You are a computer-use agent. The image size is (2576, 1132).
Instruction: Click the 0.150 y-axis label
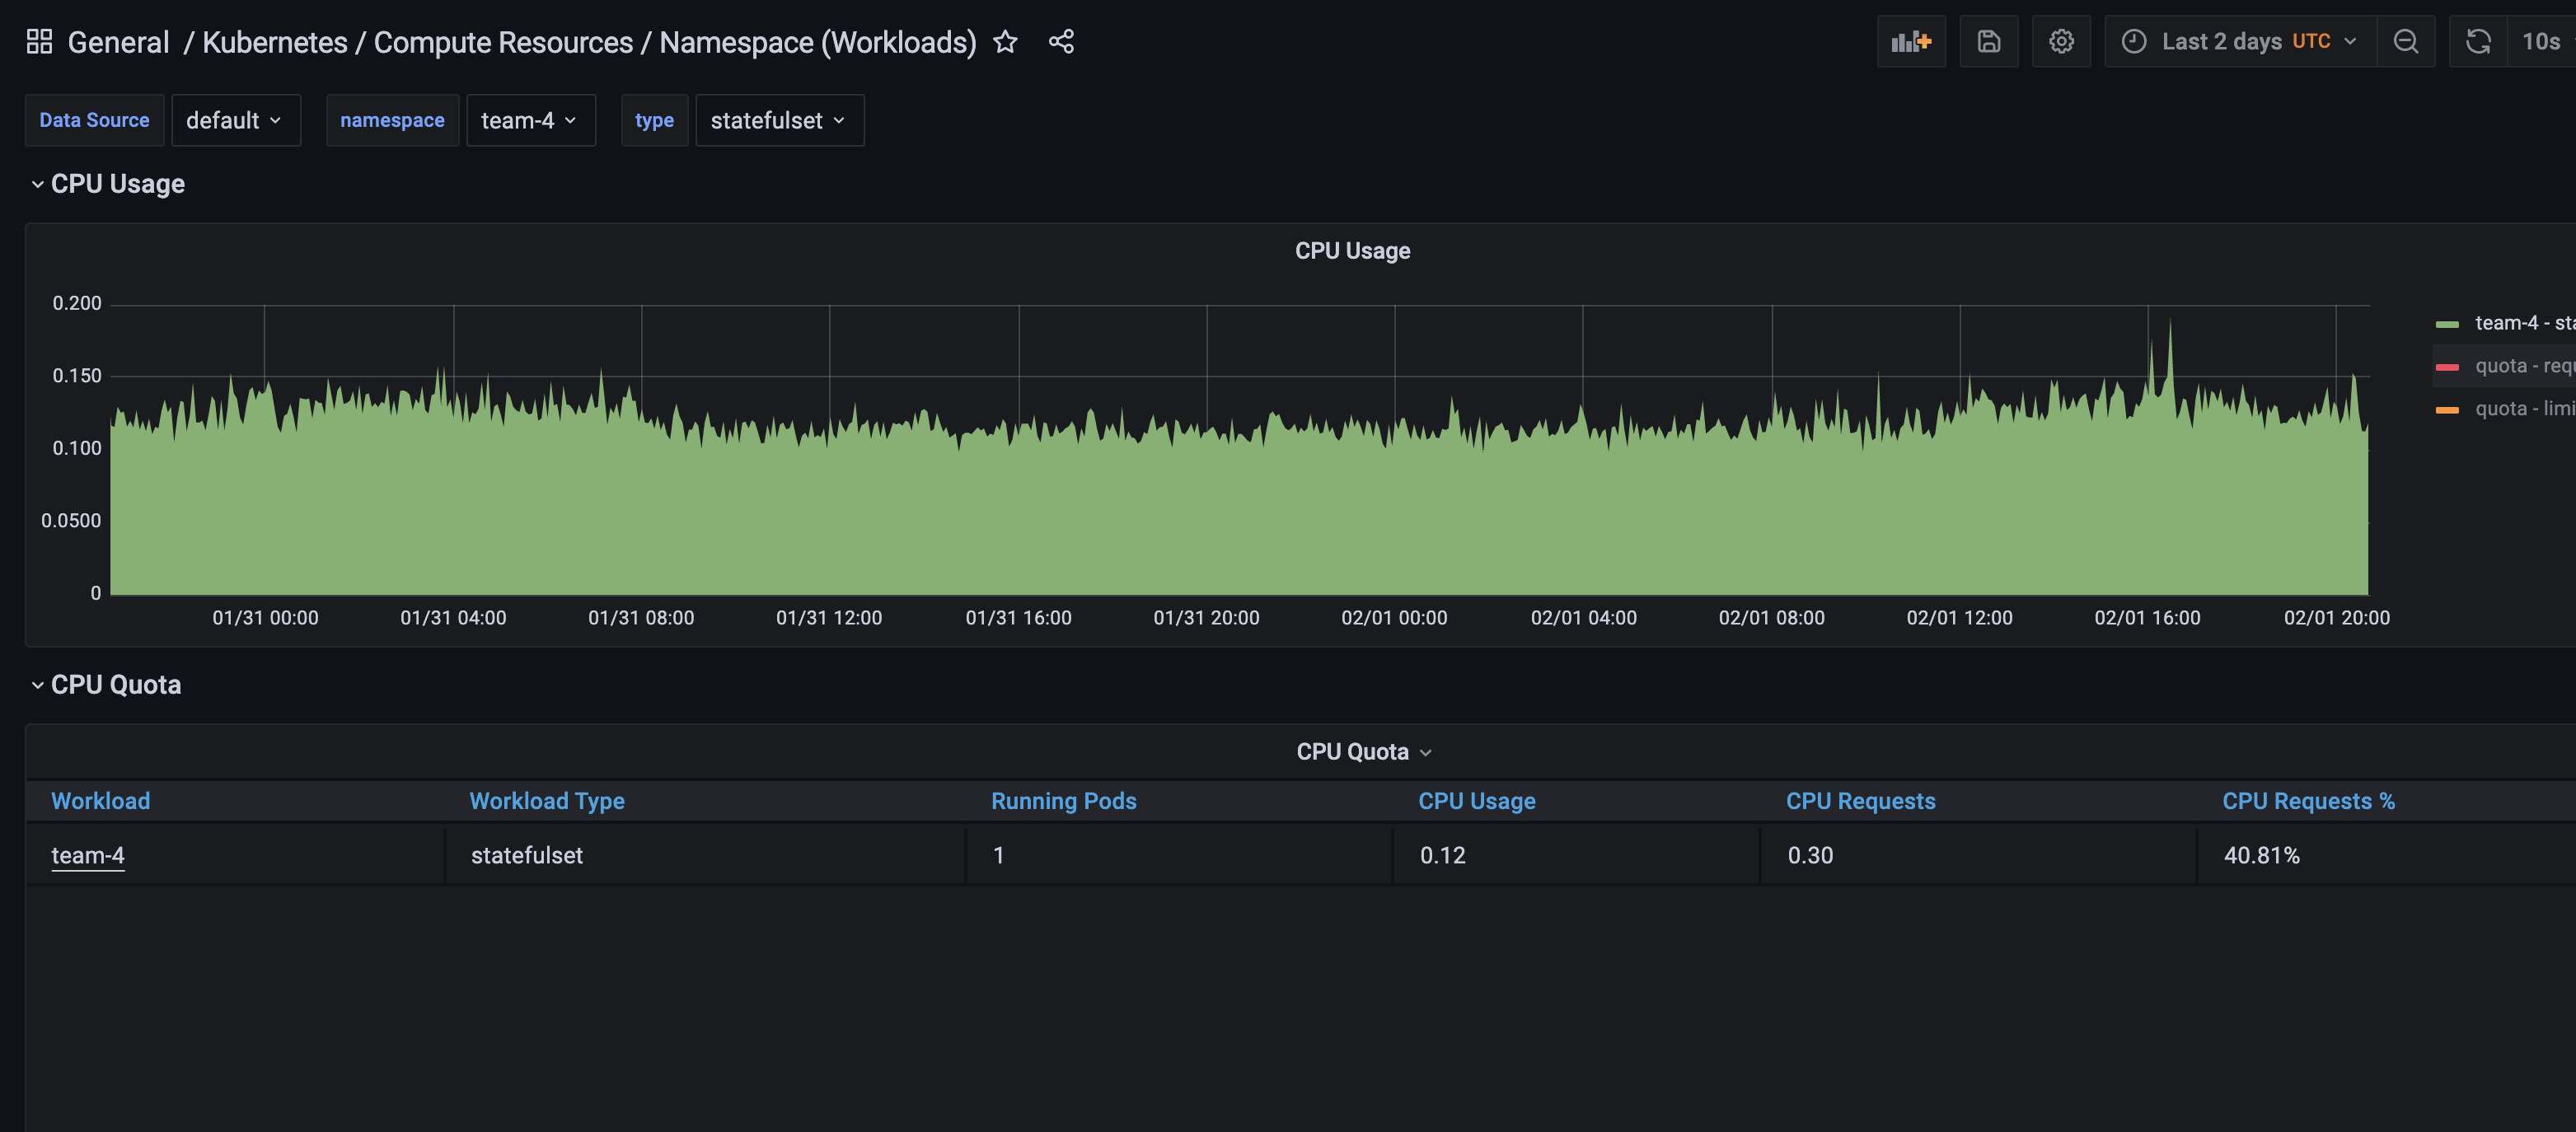(77, 376)
